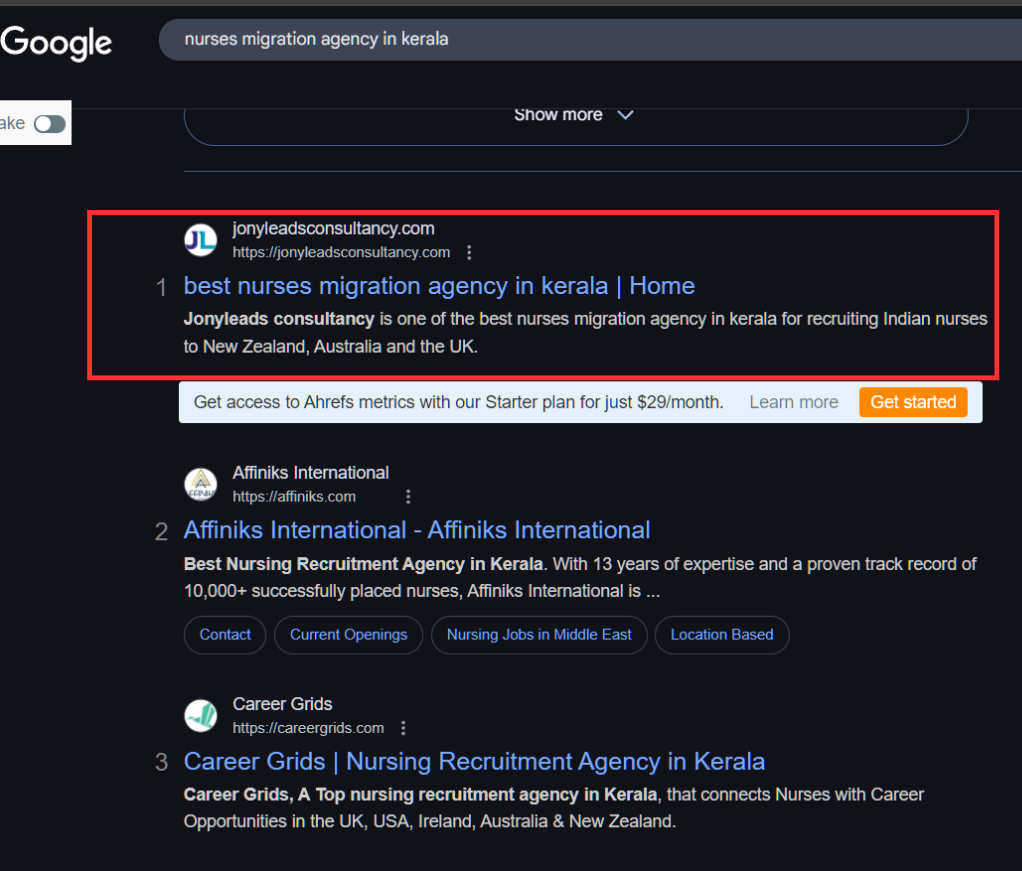The height and width of the screenshot is (871, 1022).
Task: Click the Career Grids favicon
Action: coord(201,716)
